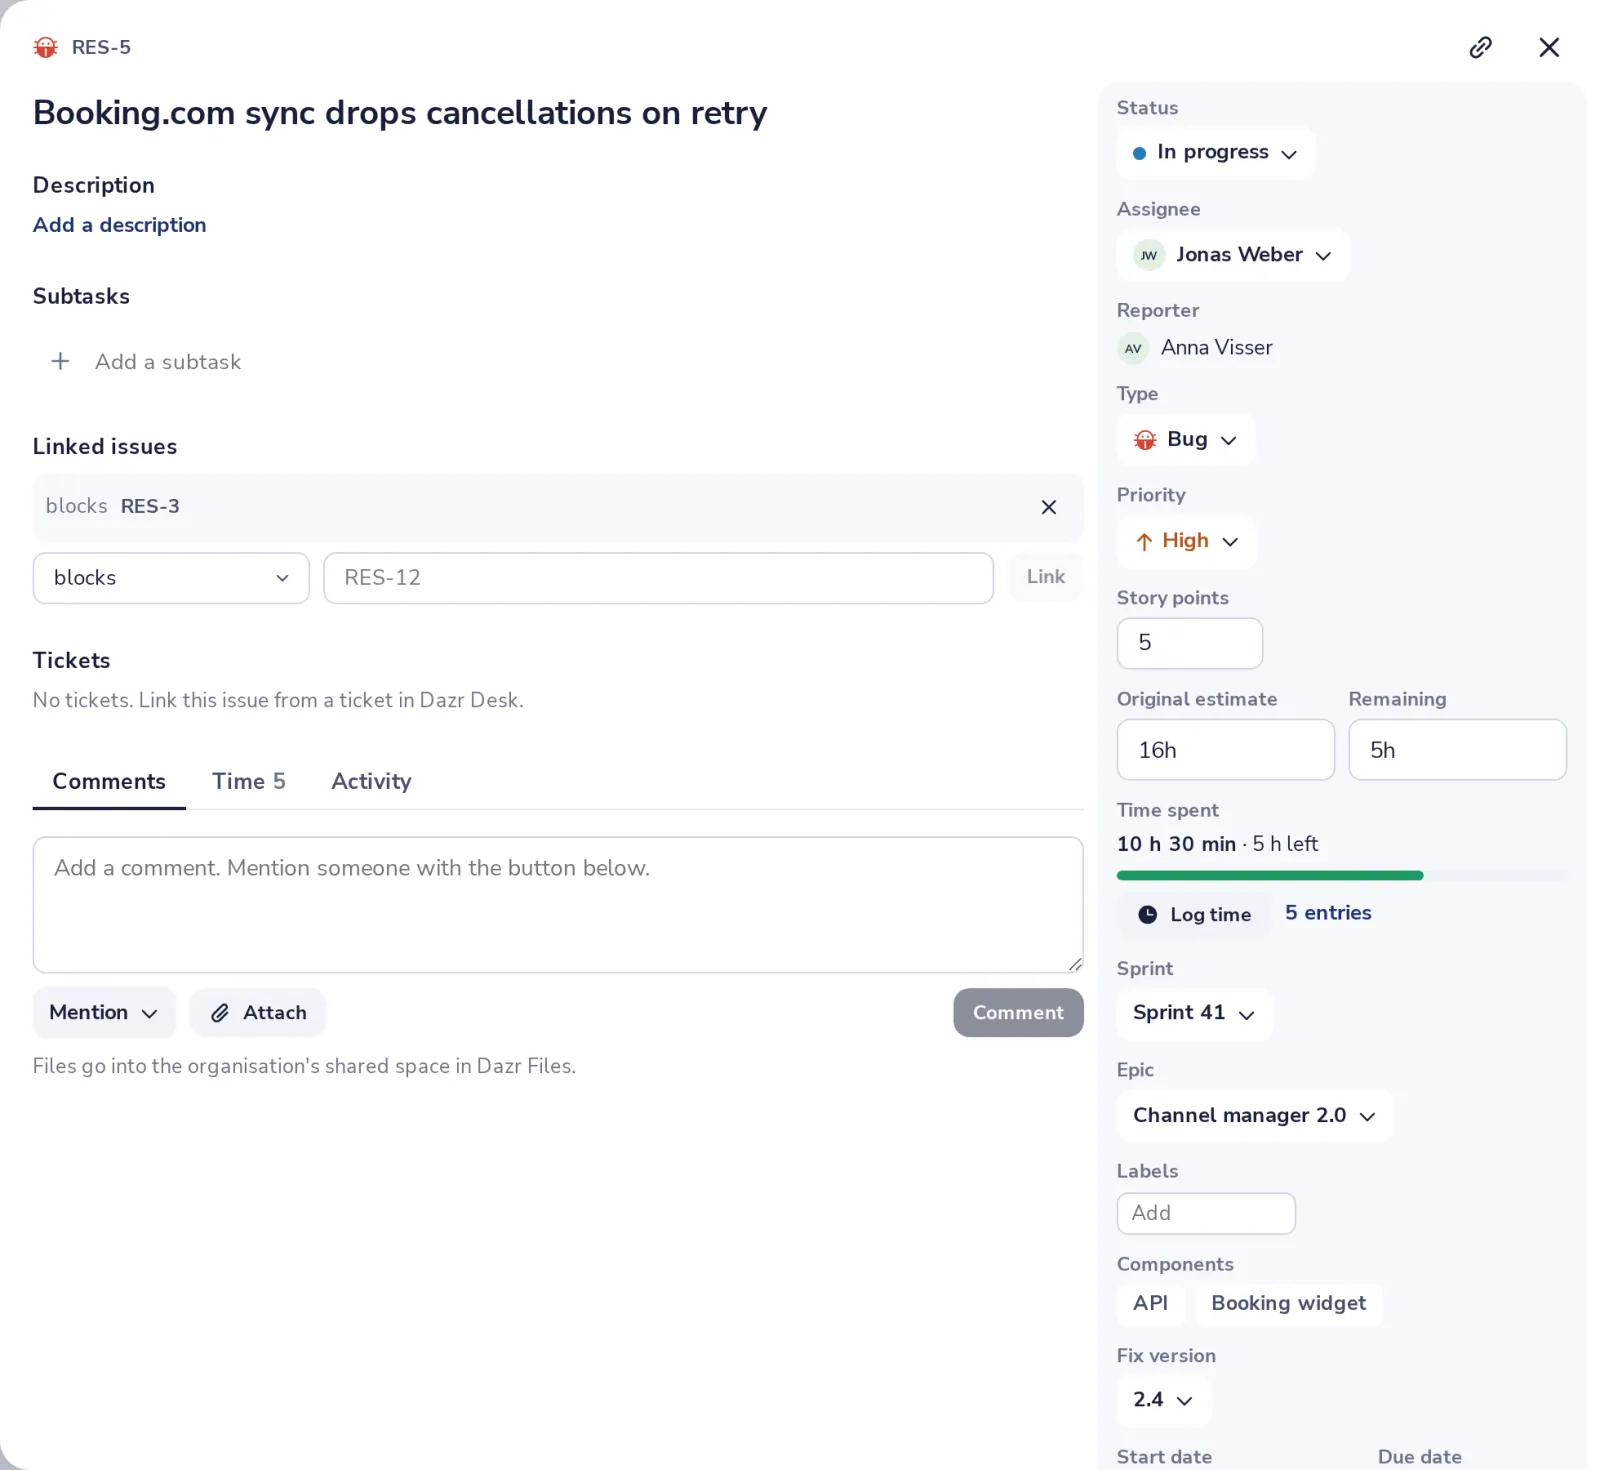
Task: Open the Jonas Weber assignee dropdown
Action: 1233,255
